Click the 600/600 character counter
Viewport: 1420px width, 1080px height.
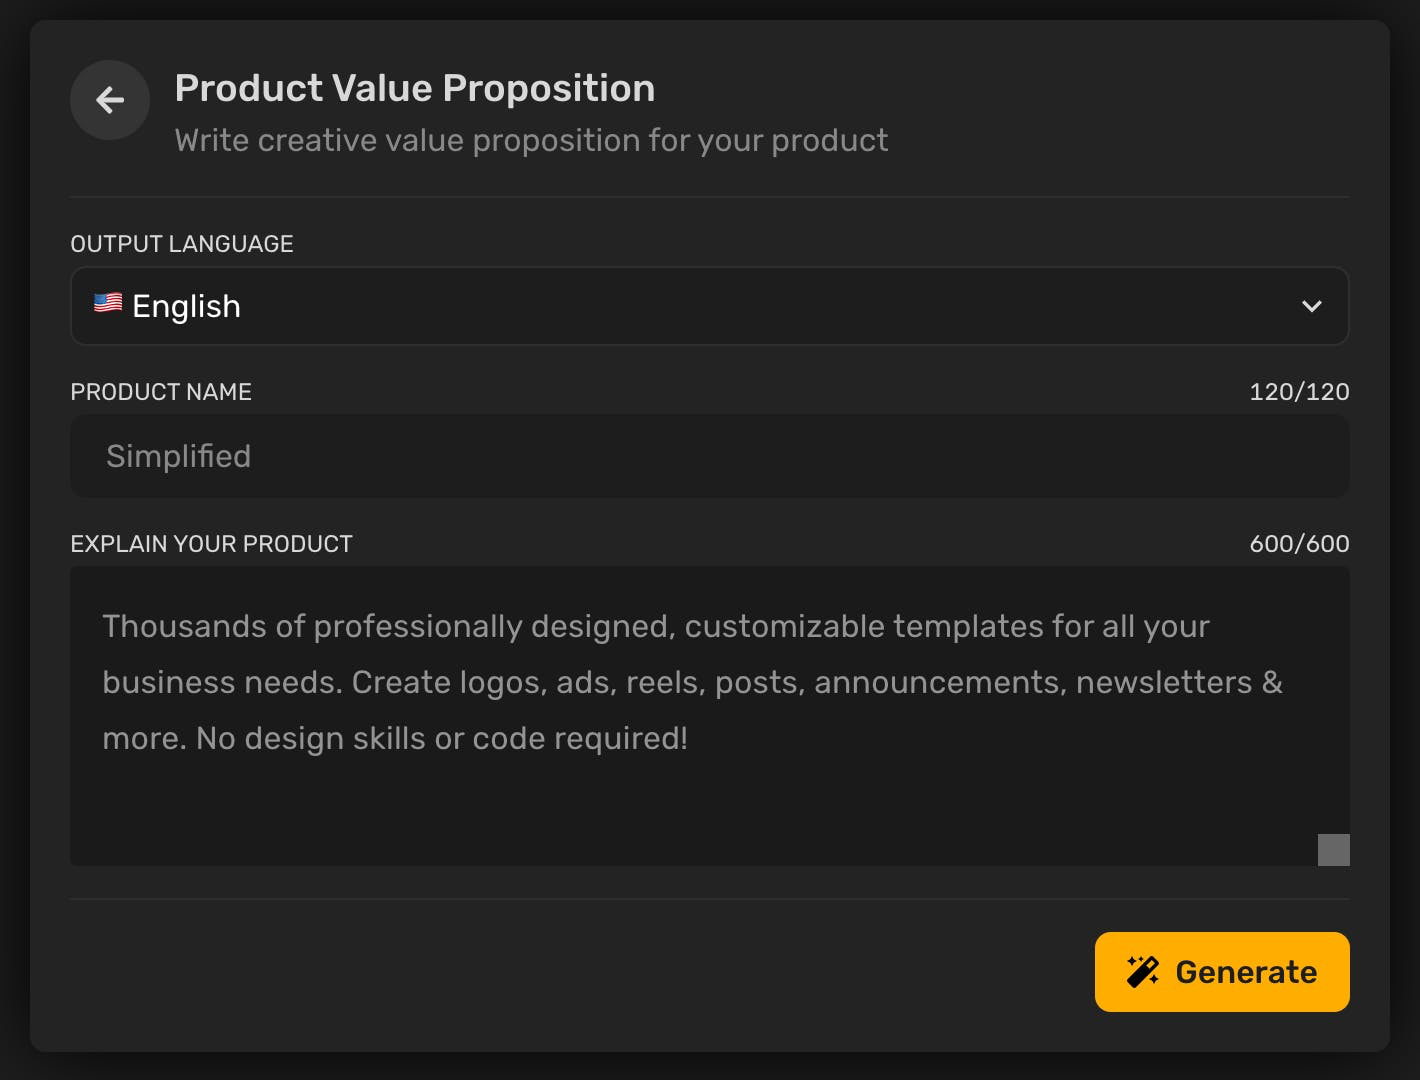pyautogui.click(x=1299, y=543)
